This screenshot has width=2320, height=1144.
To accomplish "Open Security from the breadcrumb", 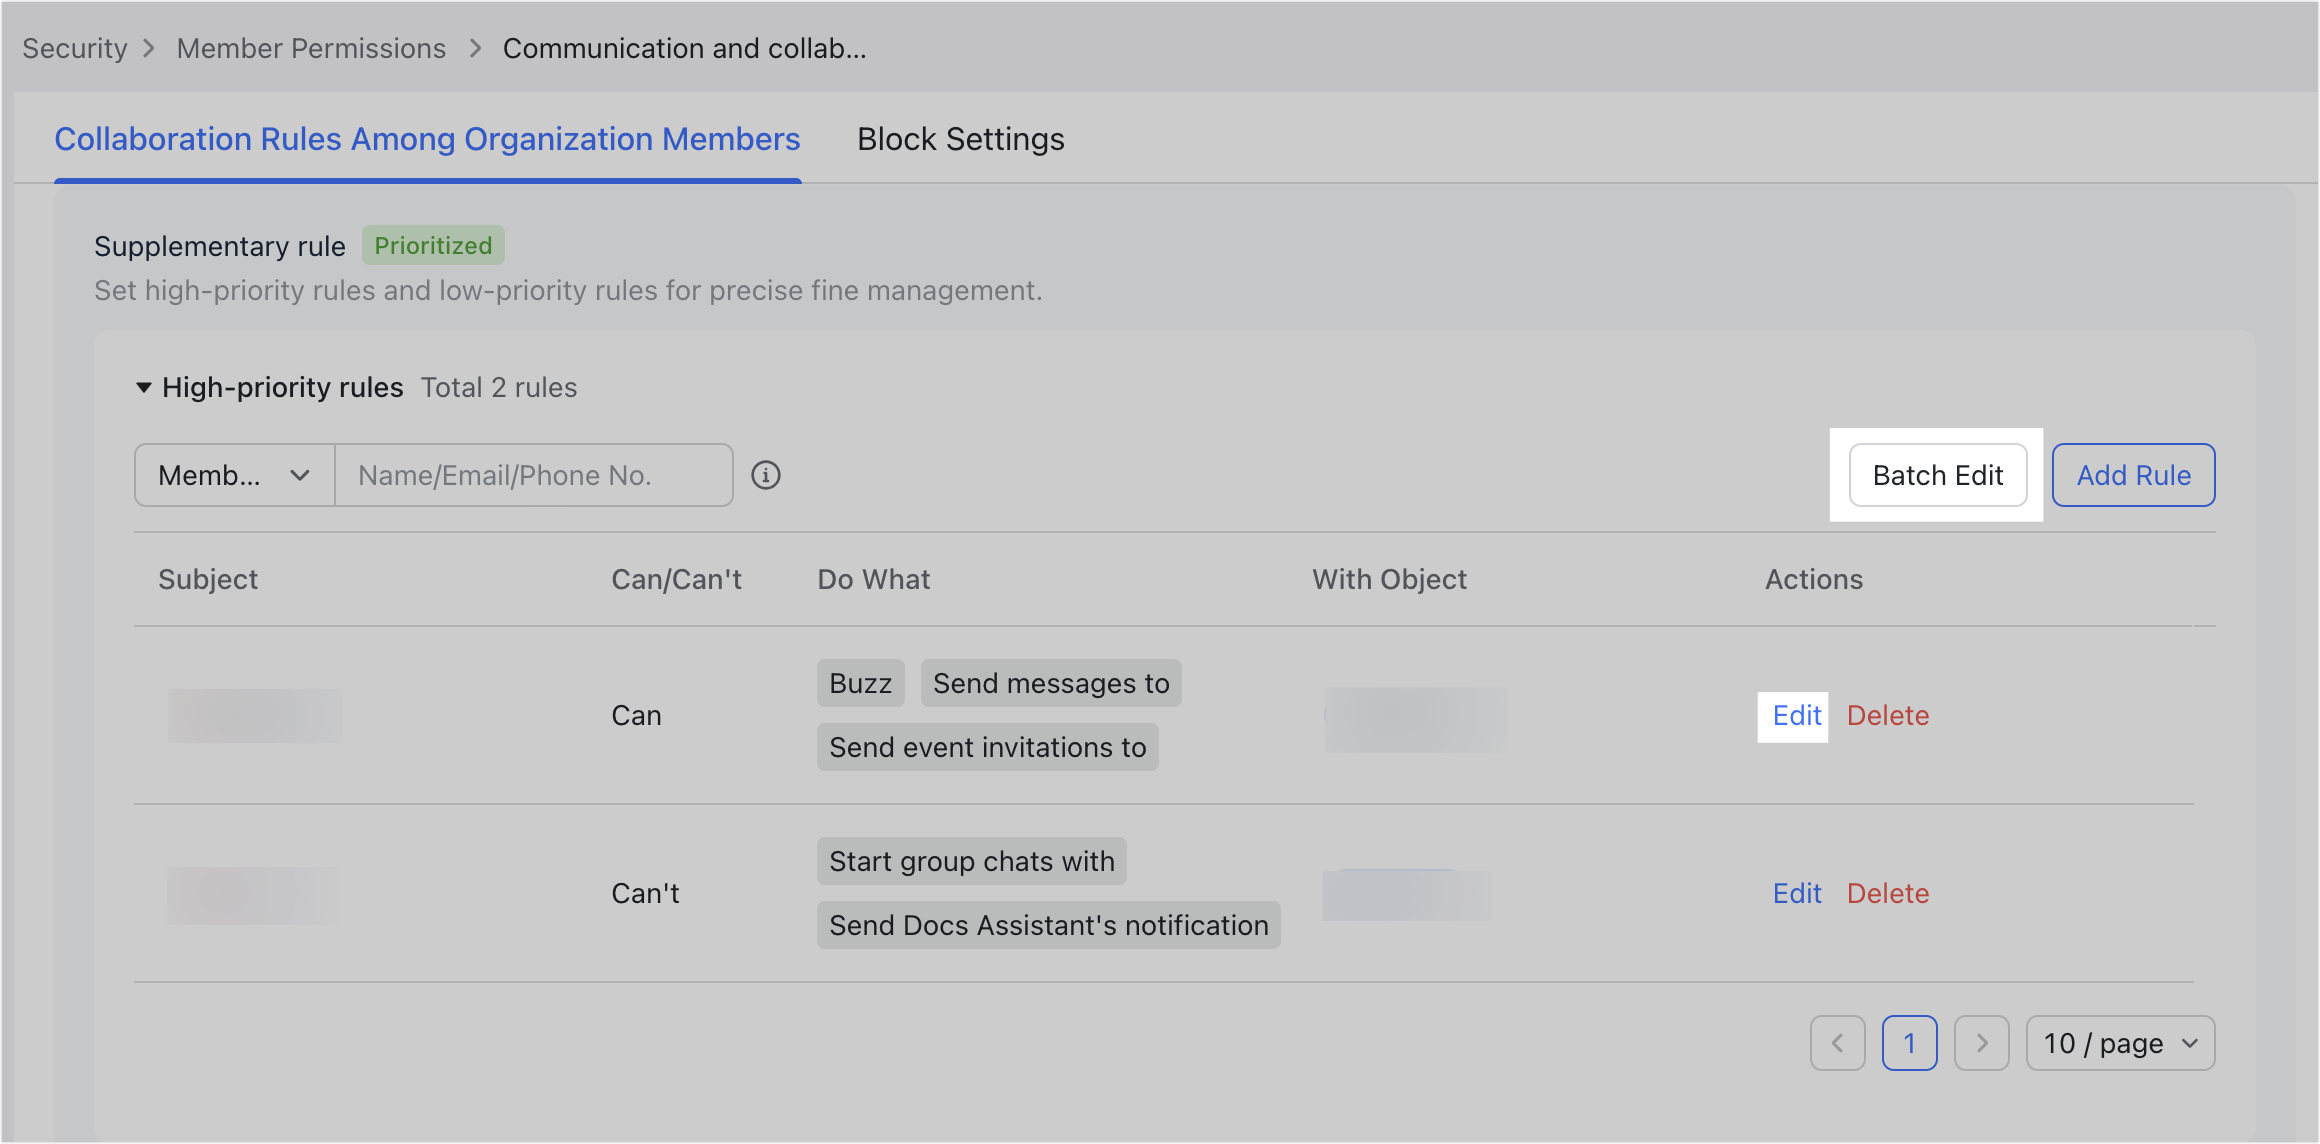I will coord(74,47).
